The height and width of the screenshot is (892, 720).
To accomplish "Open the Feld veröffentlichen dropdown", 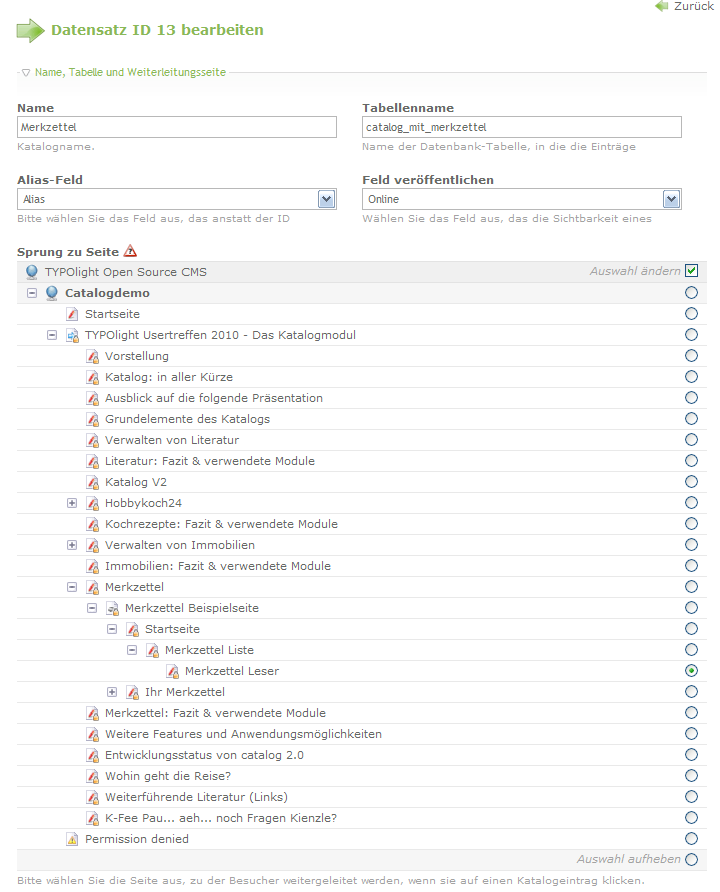I will point(671,199).
